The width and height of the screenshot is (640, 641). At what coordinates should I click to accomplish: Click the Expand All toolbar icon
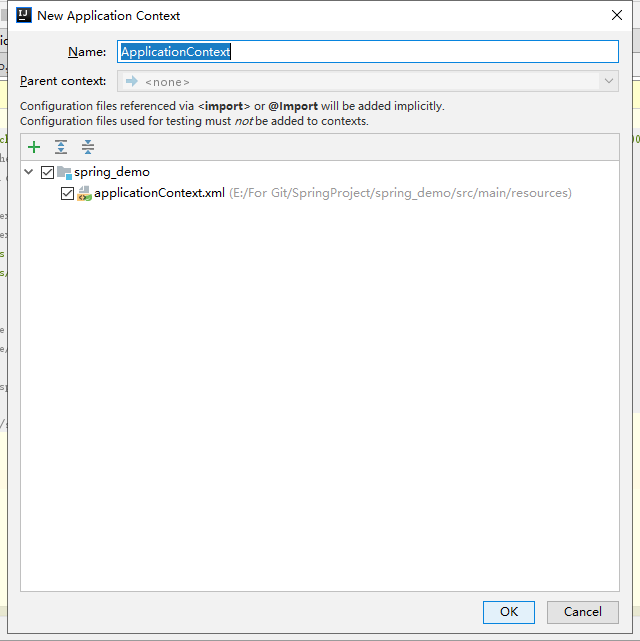click(61, 147)
